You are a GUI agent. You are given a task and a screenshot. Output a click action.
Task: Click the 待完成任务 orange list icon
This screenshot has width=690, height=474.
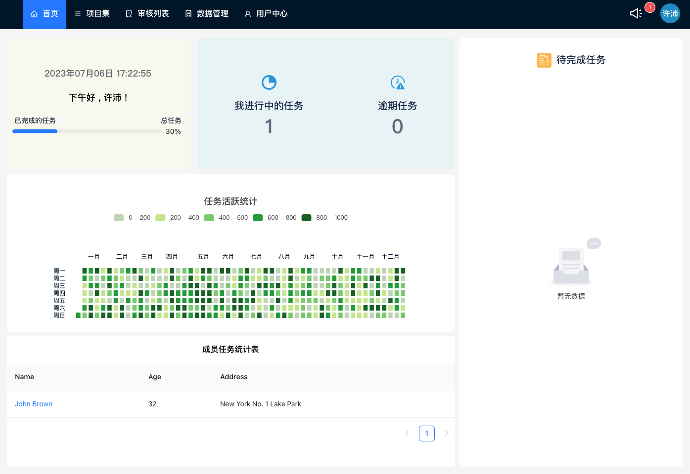click(x=544, y=60)
